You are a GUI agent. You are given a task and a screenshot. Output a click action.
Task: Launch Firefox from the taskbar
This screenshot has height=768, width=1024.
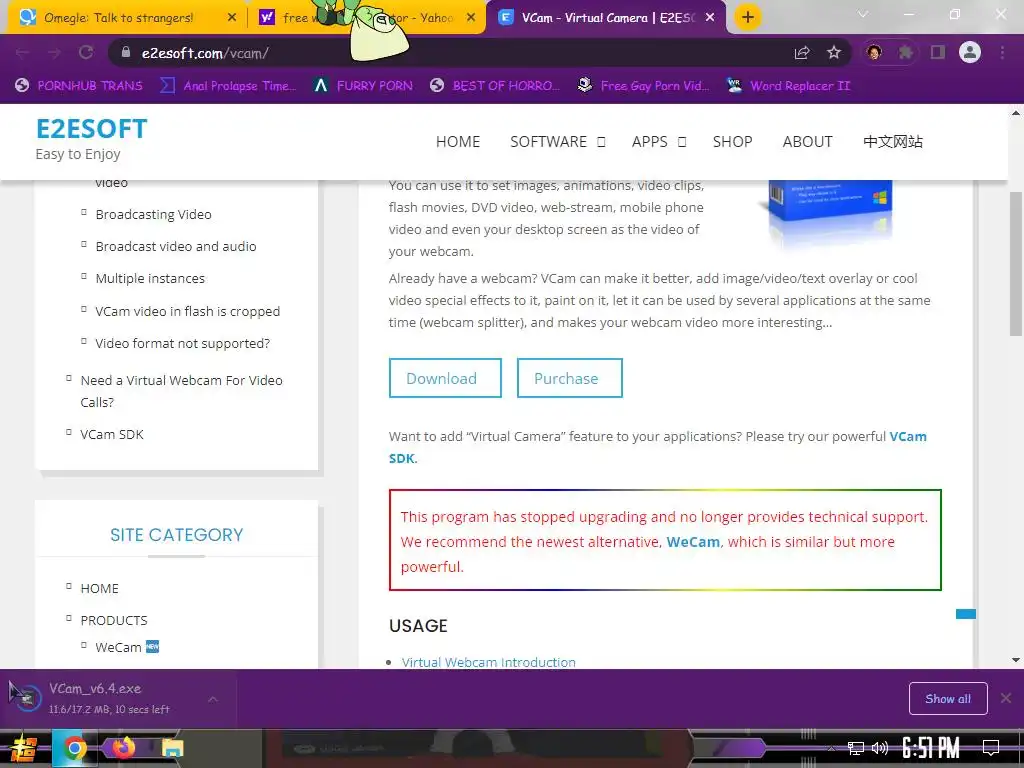(x=123, y=748)
